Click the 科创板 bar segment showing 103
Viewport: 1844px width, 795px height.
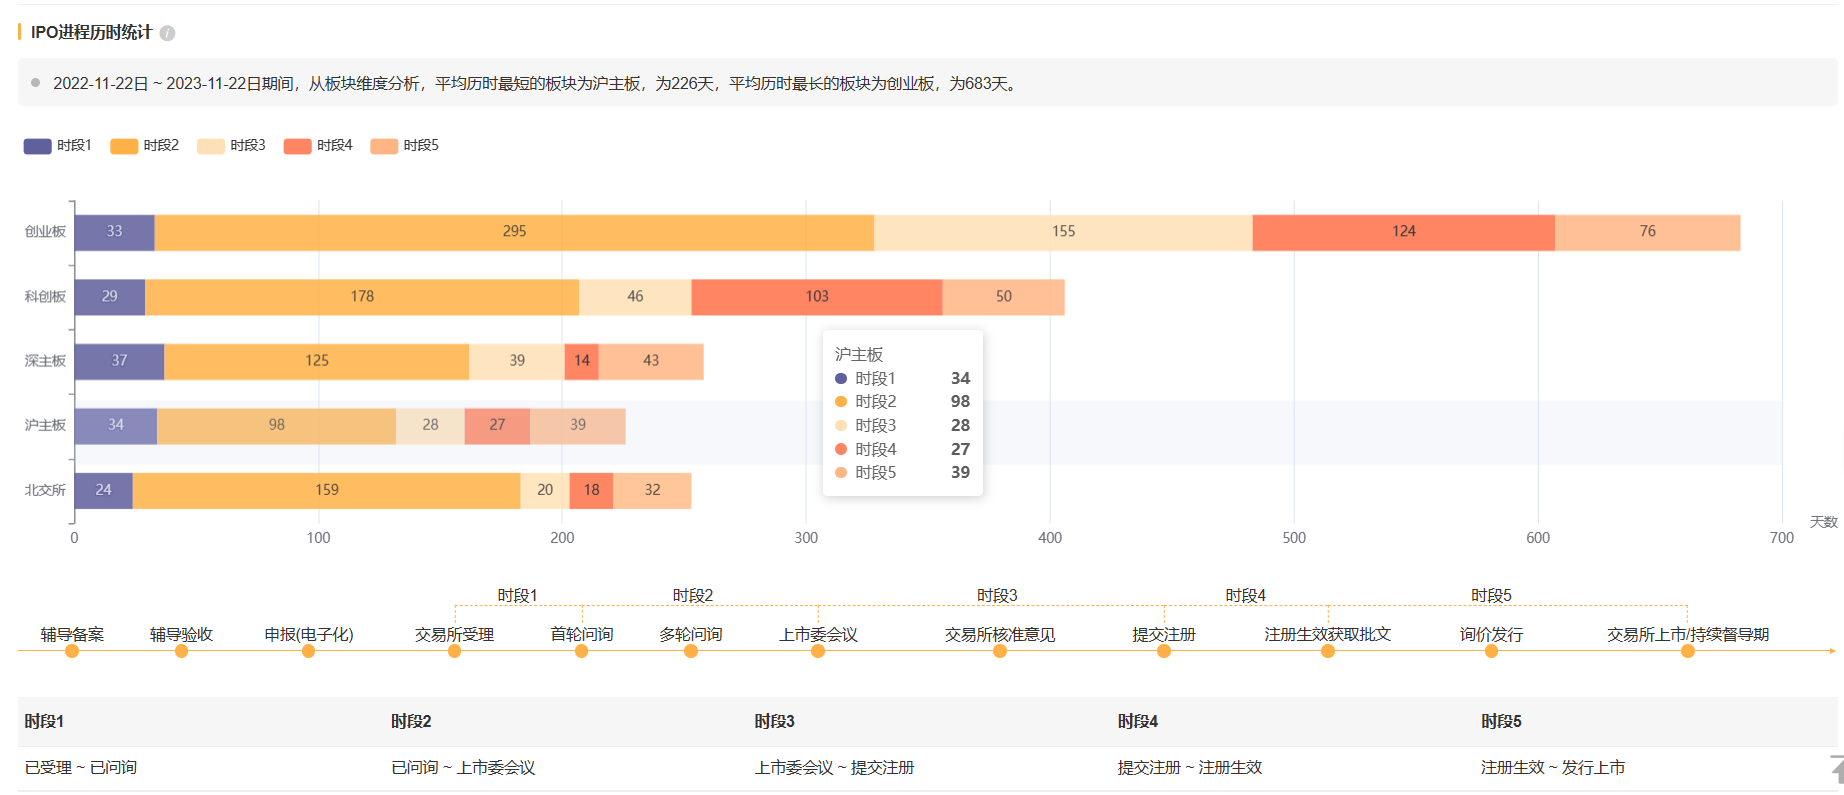817,297
